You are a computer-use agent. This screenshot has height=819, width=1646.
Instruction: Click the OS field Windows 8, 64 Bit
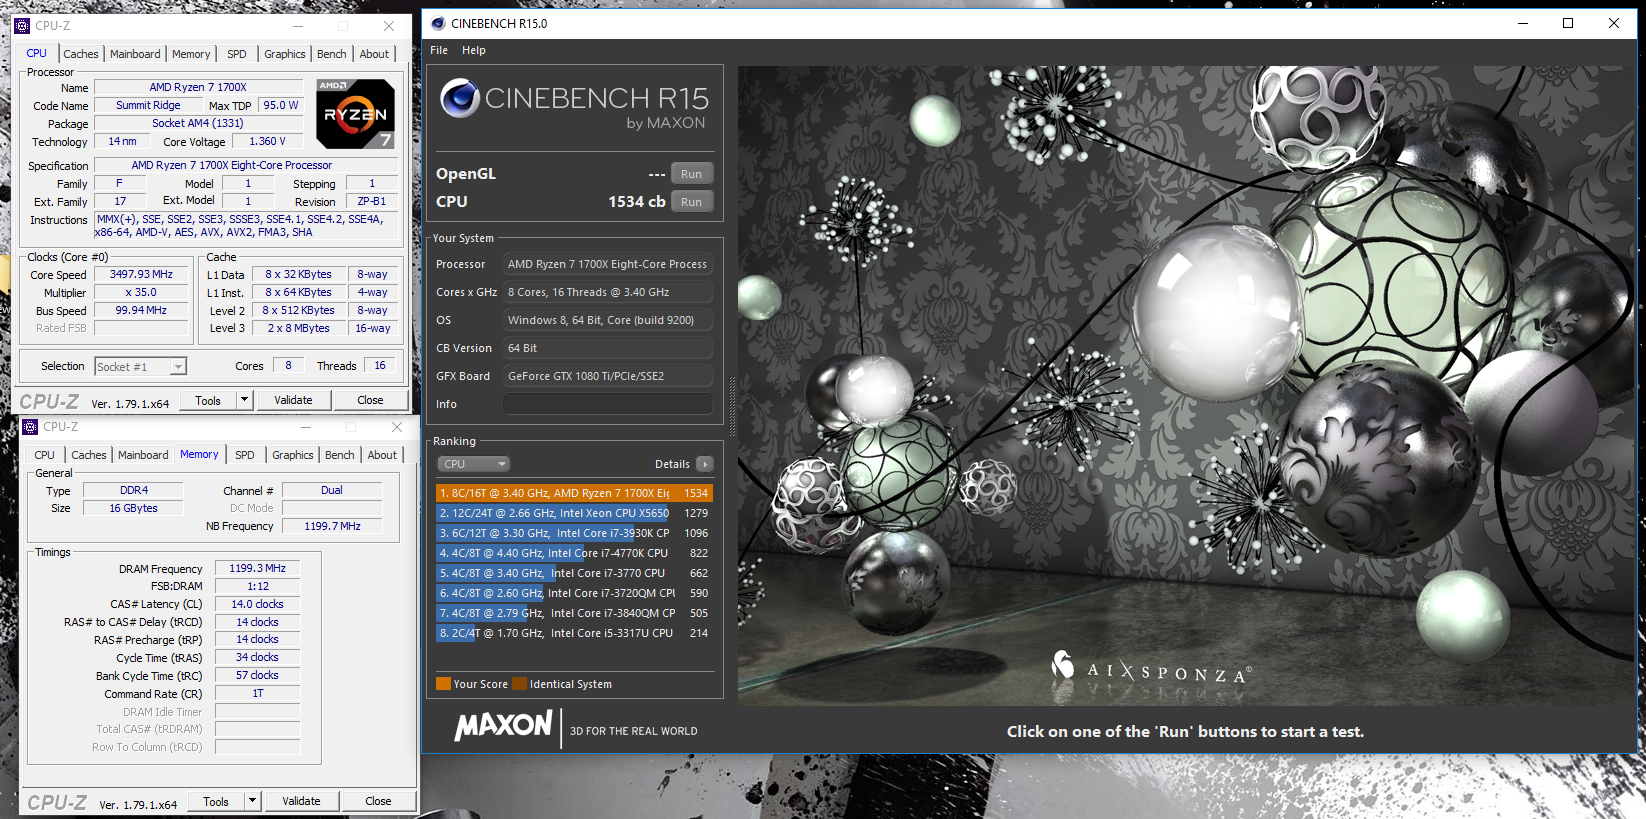click(x=608, y=320)
